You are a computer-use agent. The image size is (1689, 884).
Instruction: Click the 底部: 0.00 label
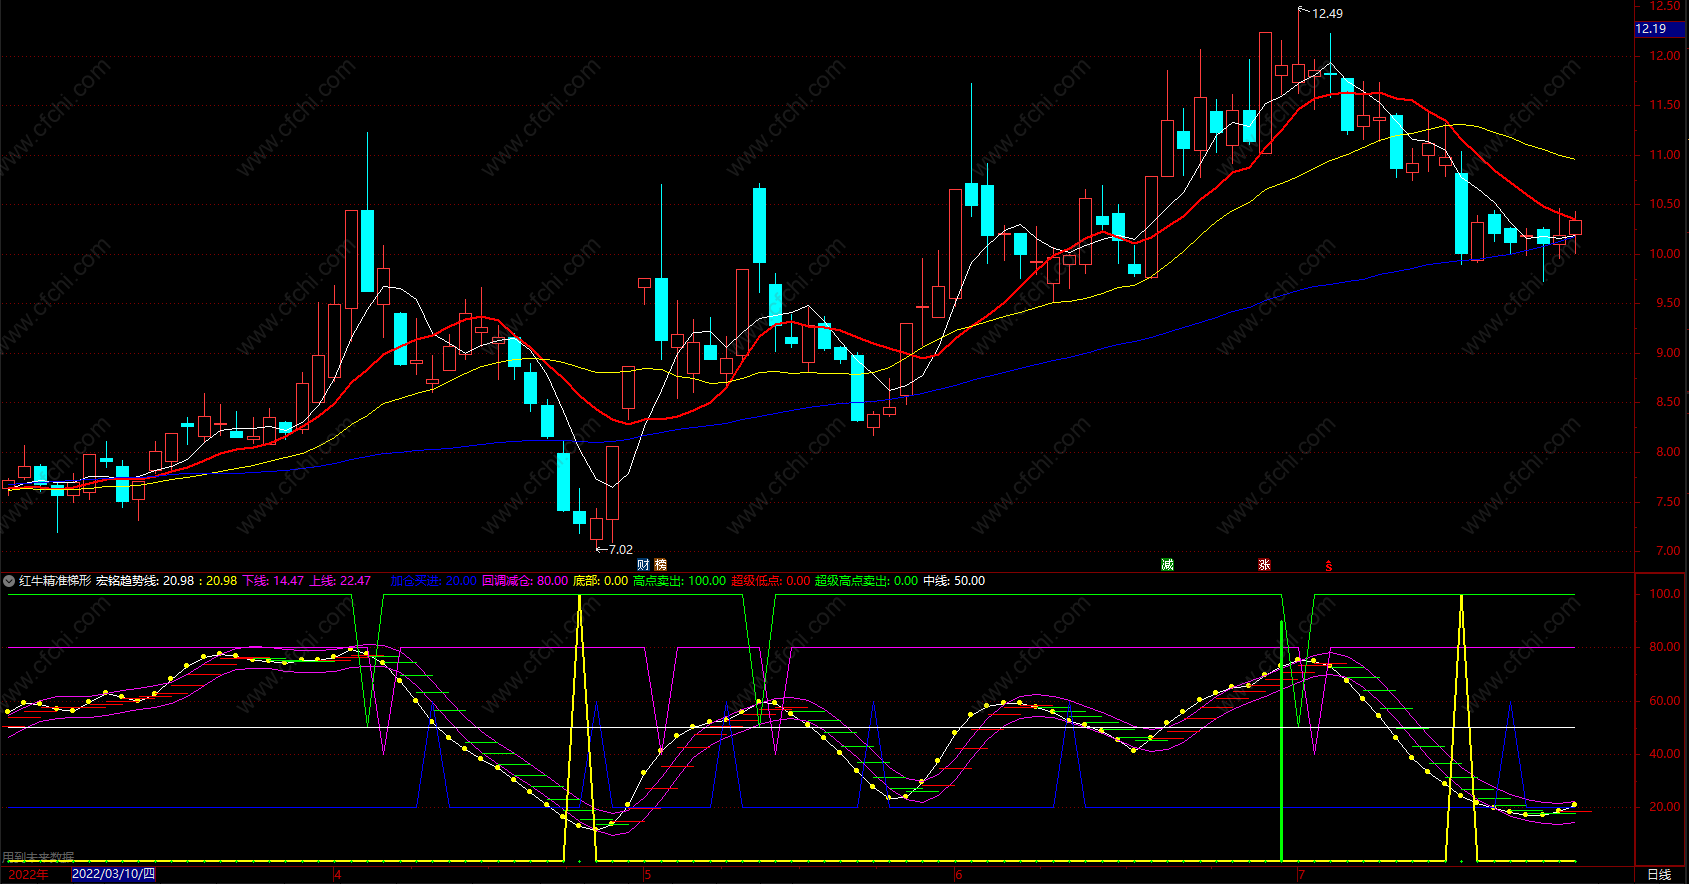600,581
